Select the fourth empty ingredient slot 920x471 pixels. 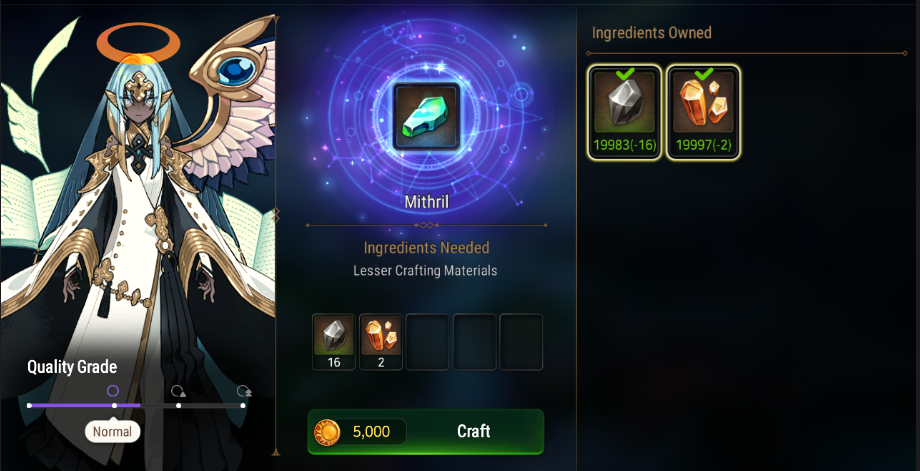[x=475, y=342]
